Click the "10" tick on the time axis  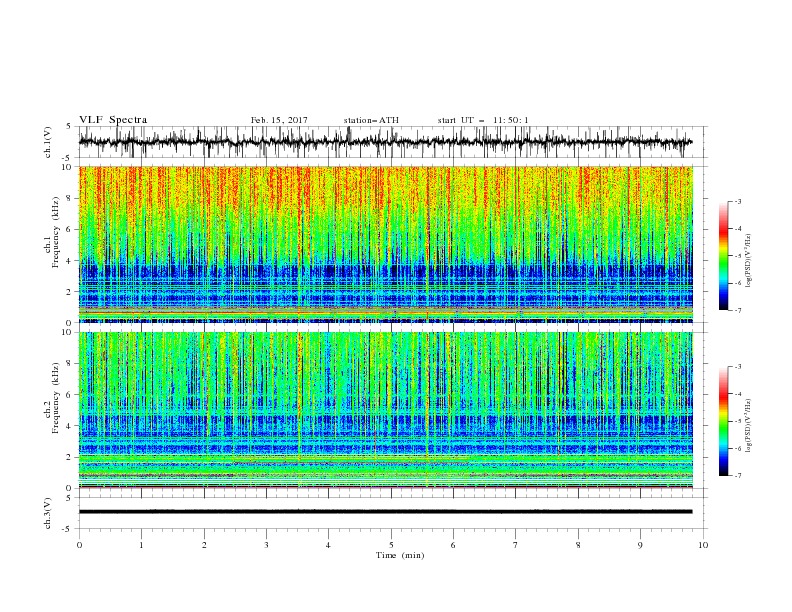(x=703, y=545)
